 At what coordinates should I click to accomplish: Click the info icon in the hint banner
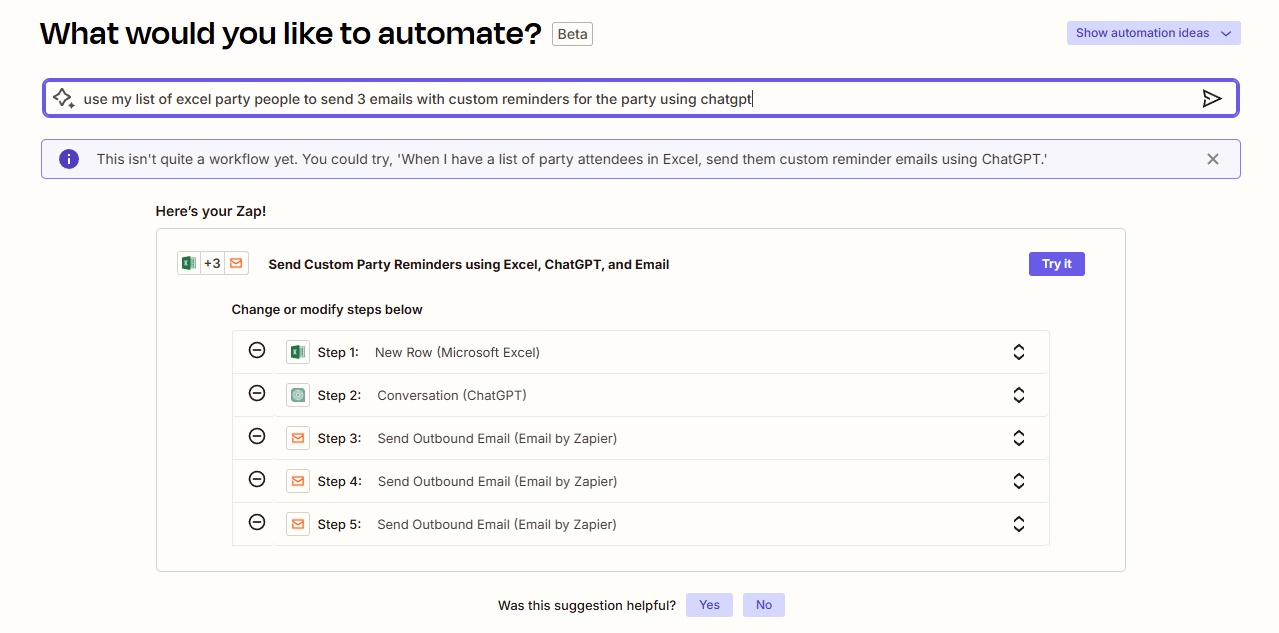[x=69, y=159]
